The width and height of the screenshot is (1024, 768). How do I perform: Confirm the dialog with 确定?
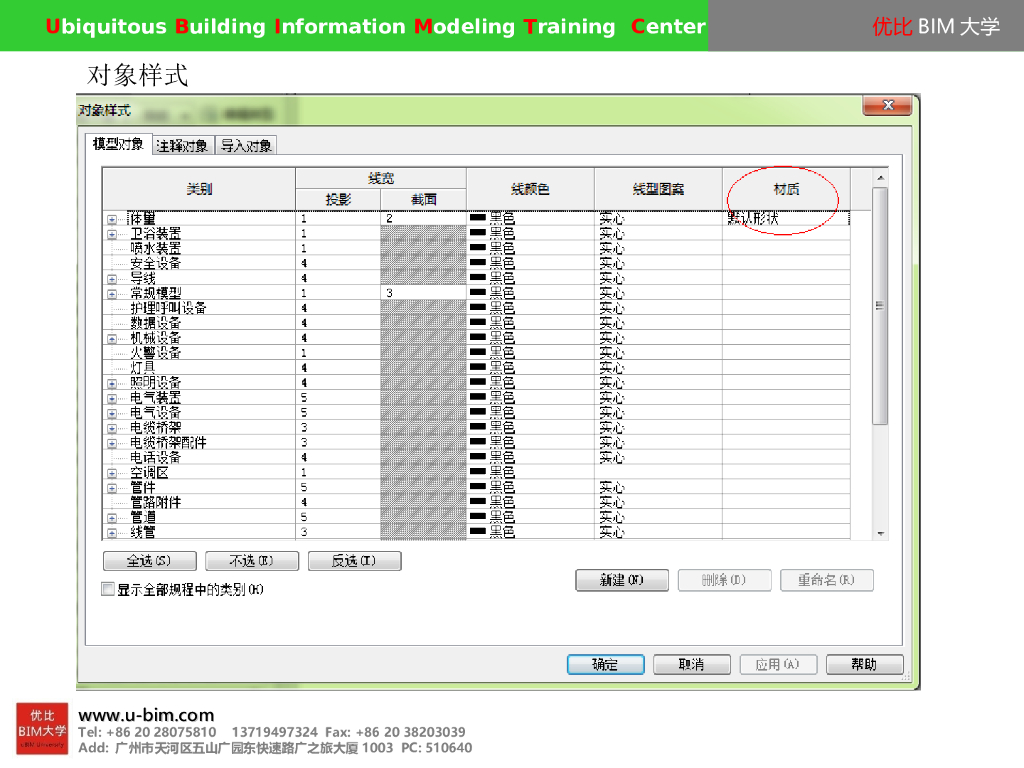tap(605, 664)
